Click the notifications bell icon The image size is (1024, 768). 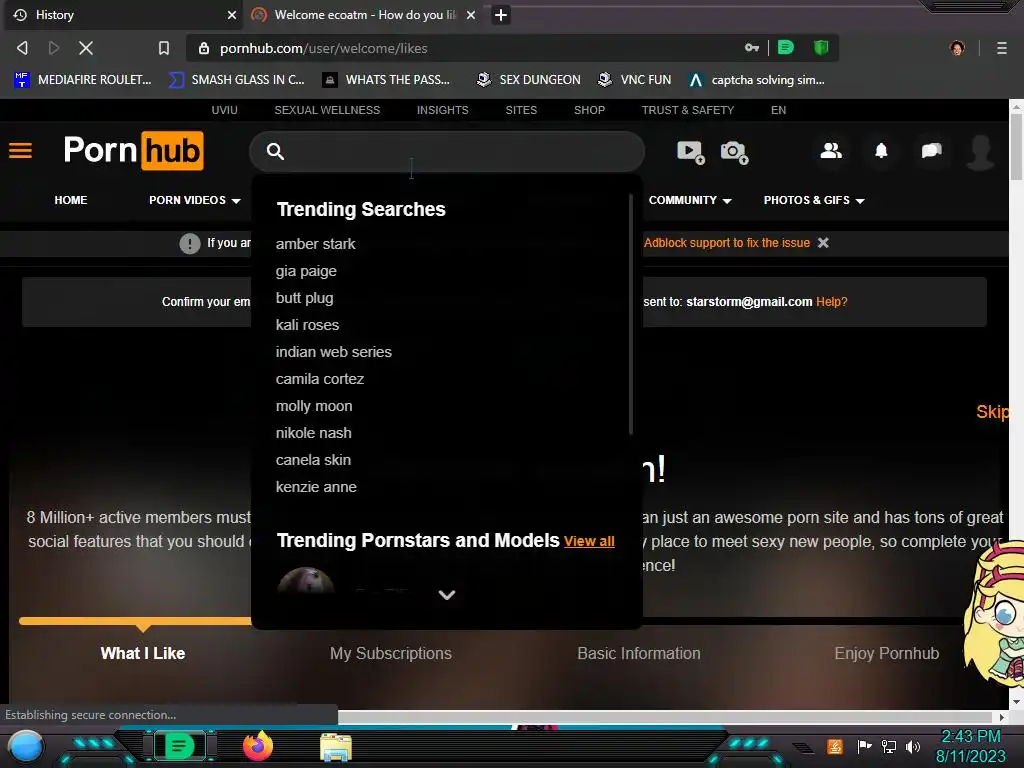click(x=881, y=151)
